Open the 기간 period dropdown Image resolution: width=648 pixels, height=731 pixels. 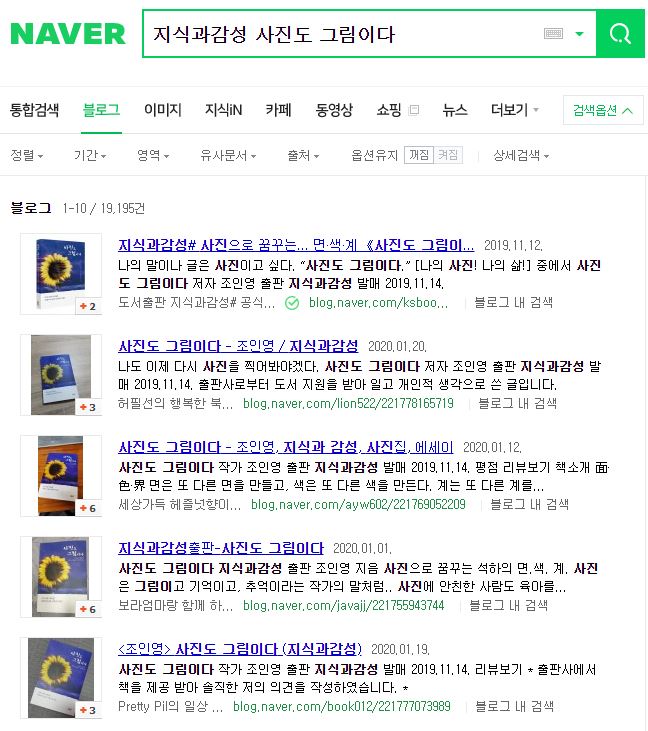[90, 155]
